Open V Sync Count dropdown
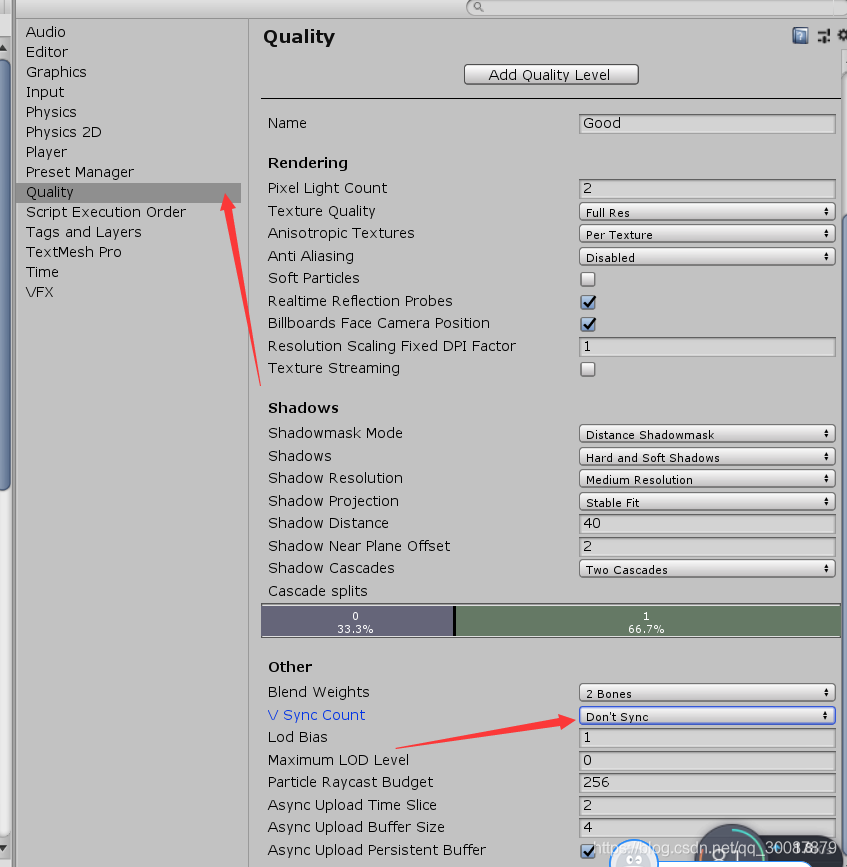Screen dimensions: 847x867 click(707, 716)
